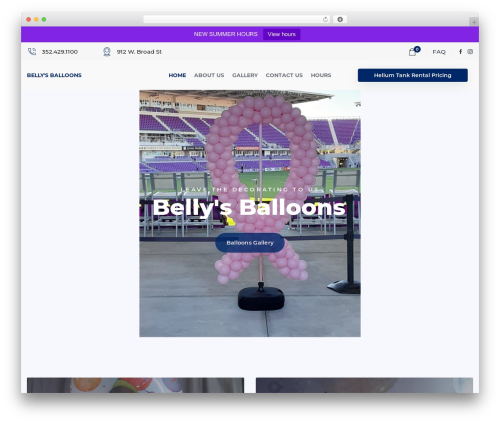
Task: Click the new tab plus button
Action: [x=474, y=22]
